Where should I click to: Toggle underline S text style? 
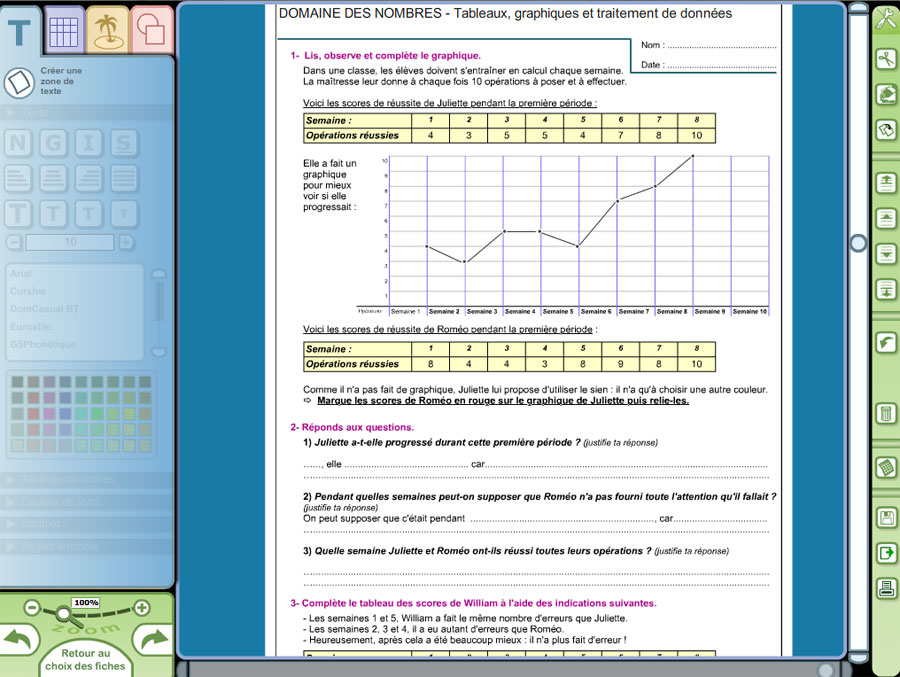(x=122, y=143)
